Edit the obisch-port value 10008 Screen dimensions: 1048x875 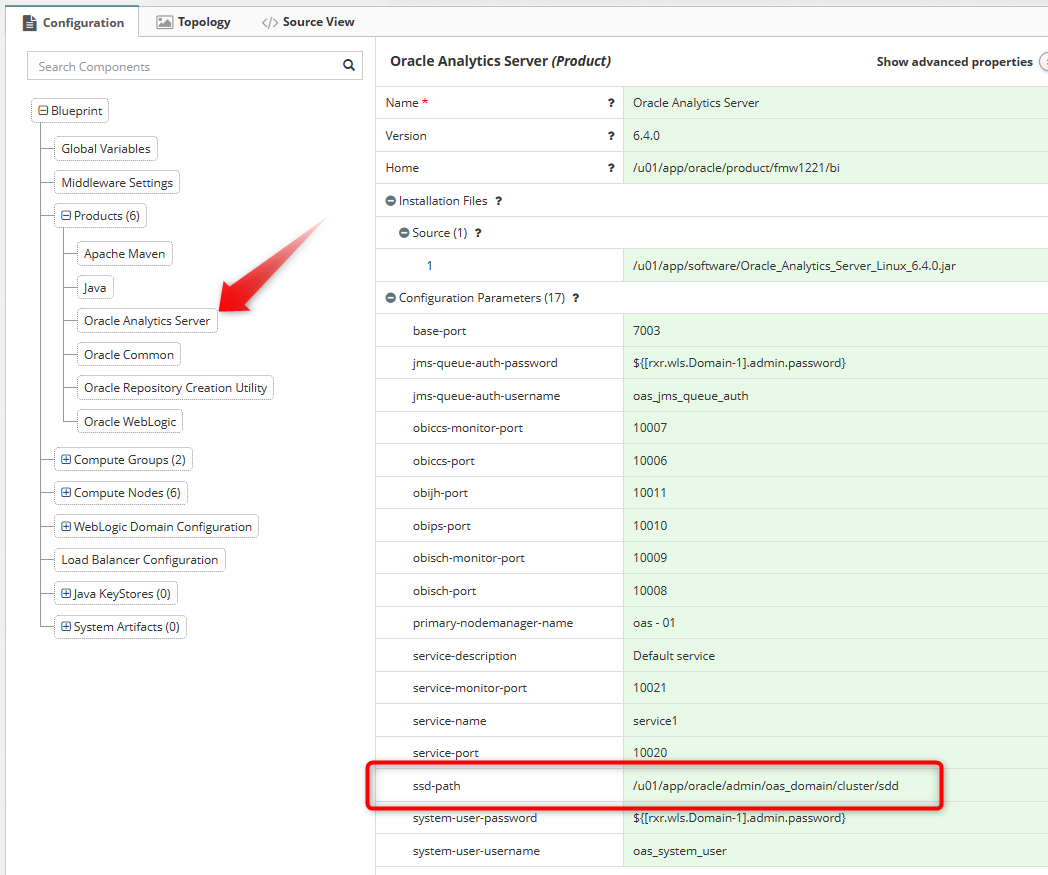point(835,590)
